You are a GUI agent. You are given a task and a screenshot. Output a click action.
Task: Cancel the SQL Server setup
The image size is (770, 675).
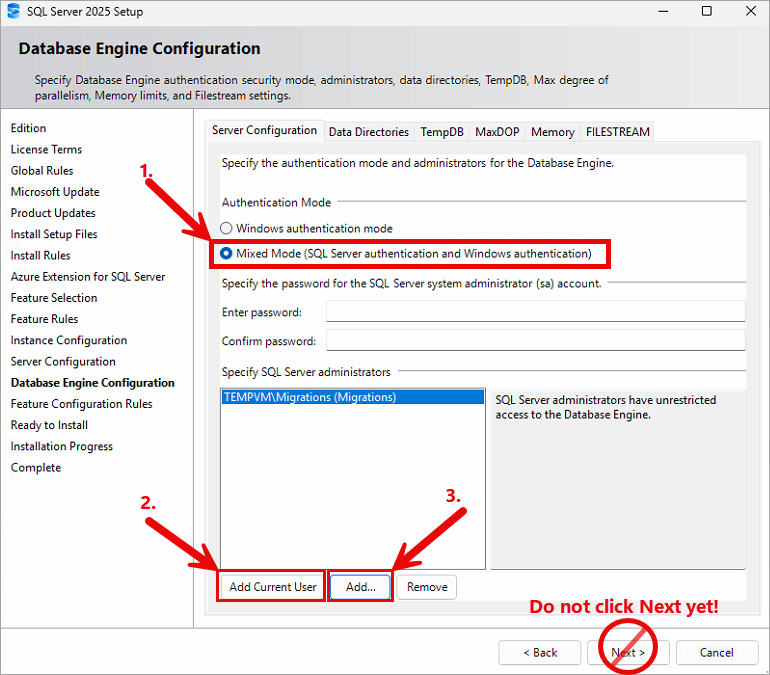(716, 653)
